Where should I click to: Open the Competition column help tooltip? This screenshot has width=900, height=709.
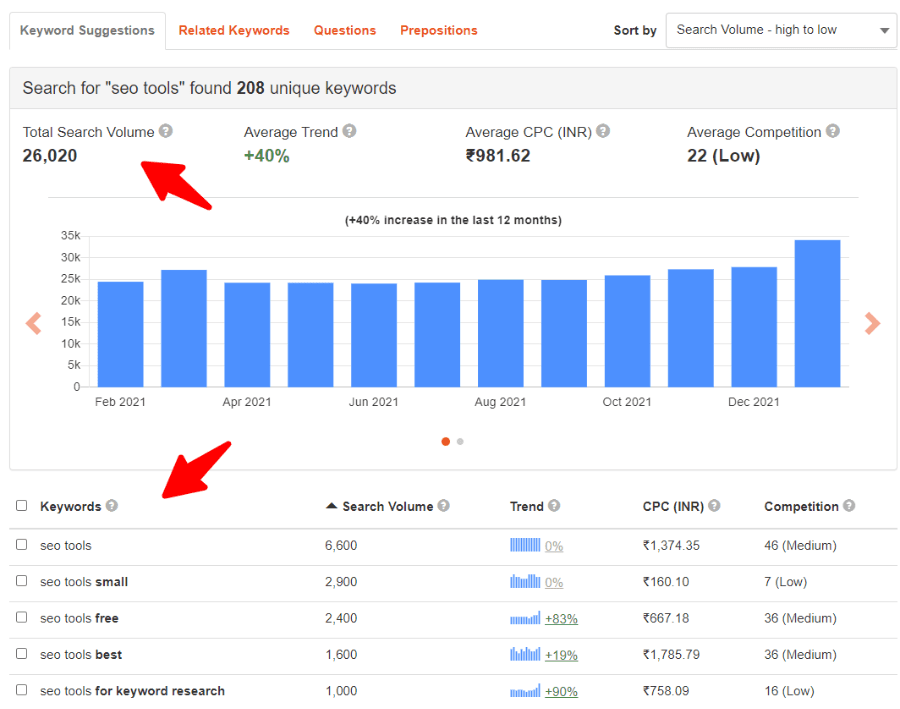point(848,506)
